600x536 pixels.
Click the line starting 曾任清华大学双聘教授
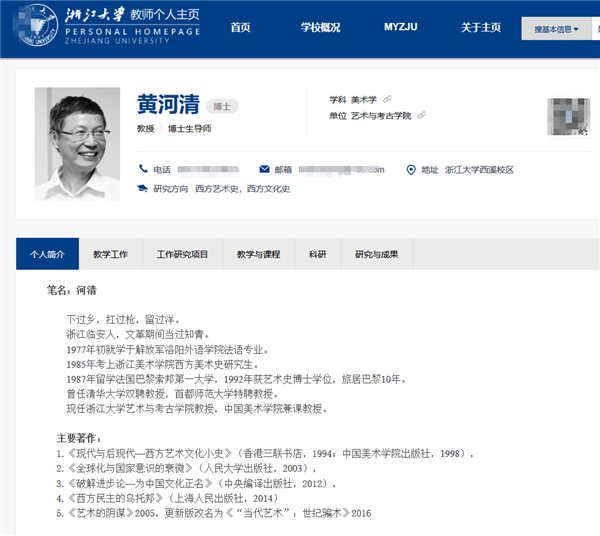click(x=173, y=394)
